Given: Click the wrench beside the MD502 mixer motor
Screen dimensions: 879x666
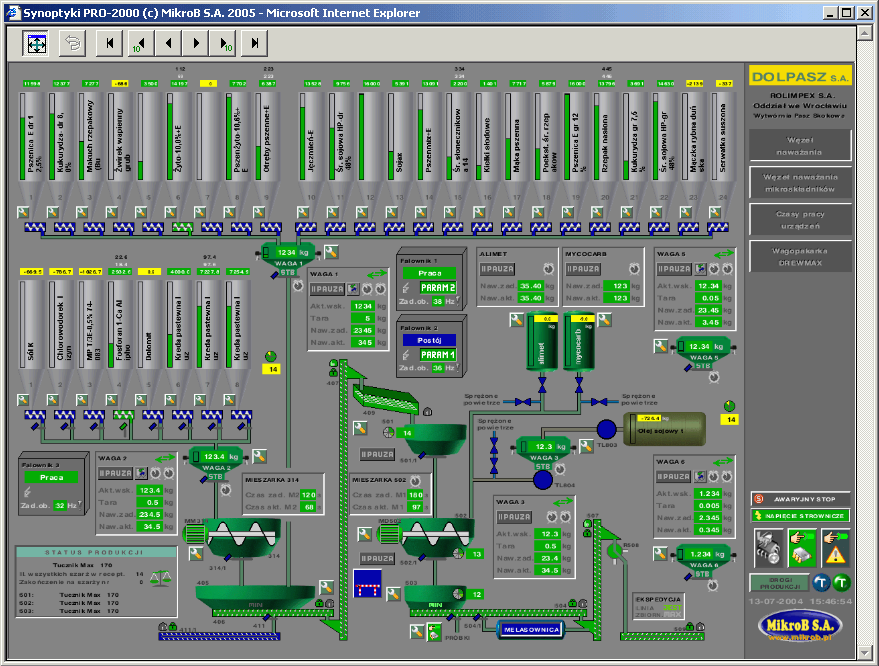Looking at the screenshot, I should [364, 534].
